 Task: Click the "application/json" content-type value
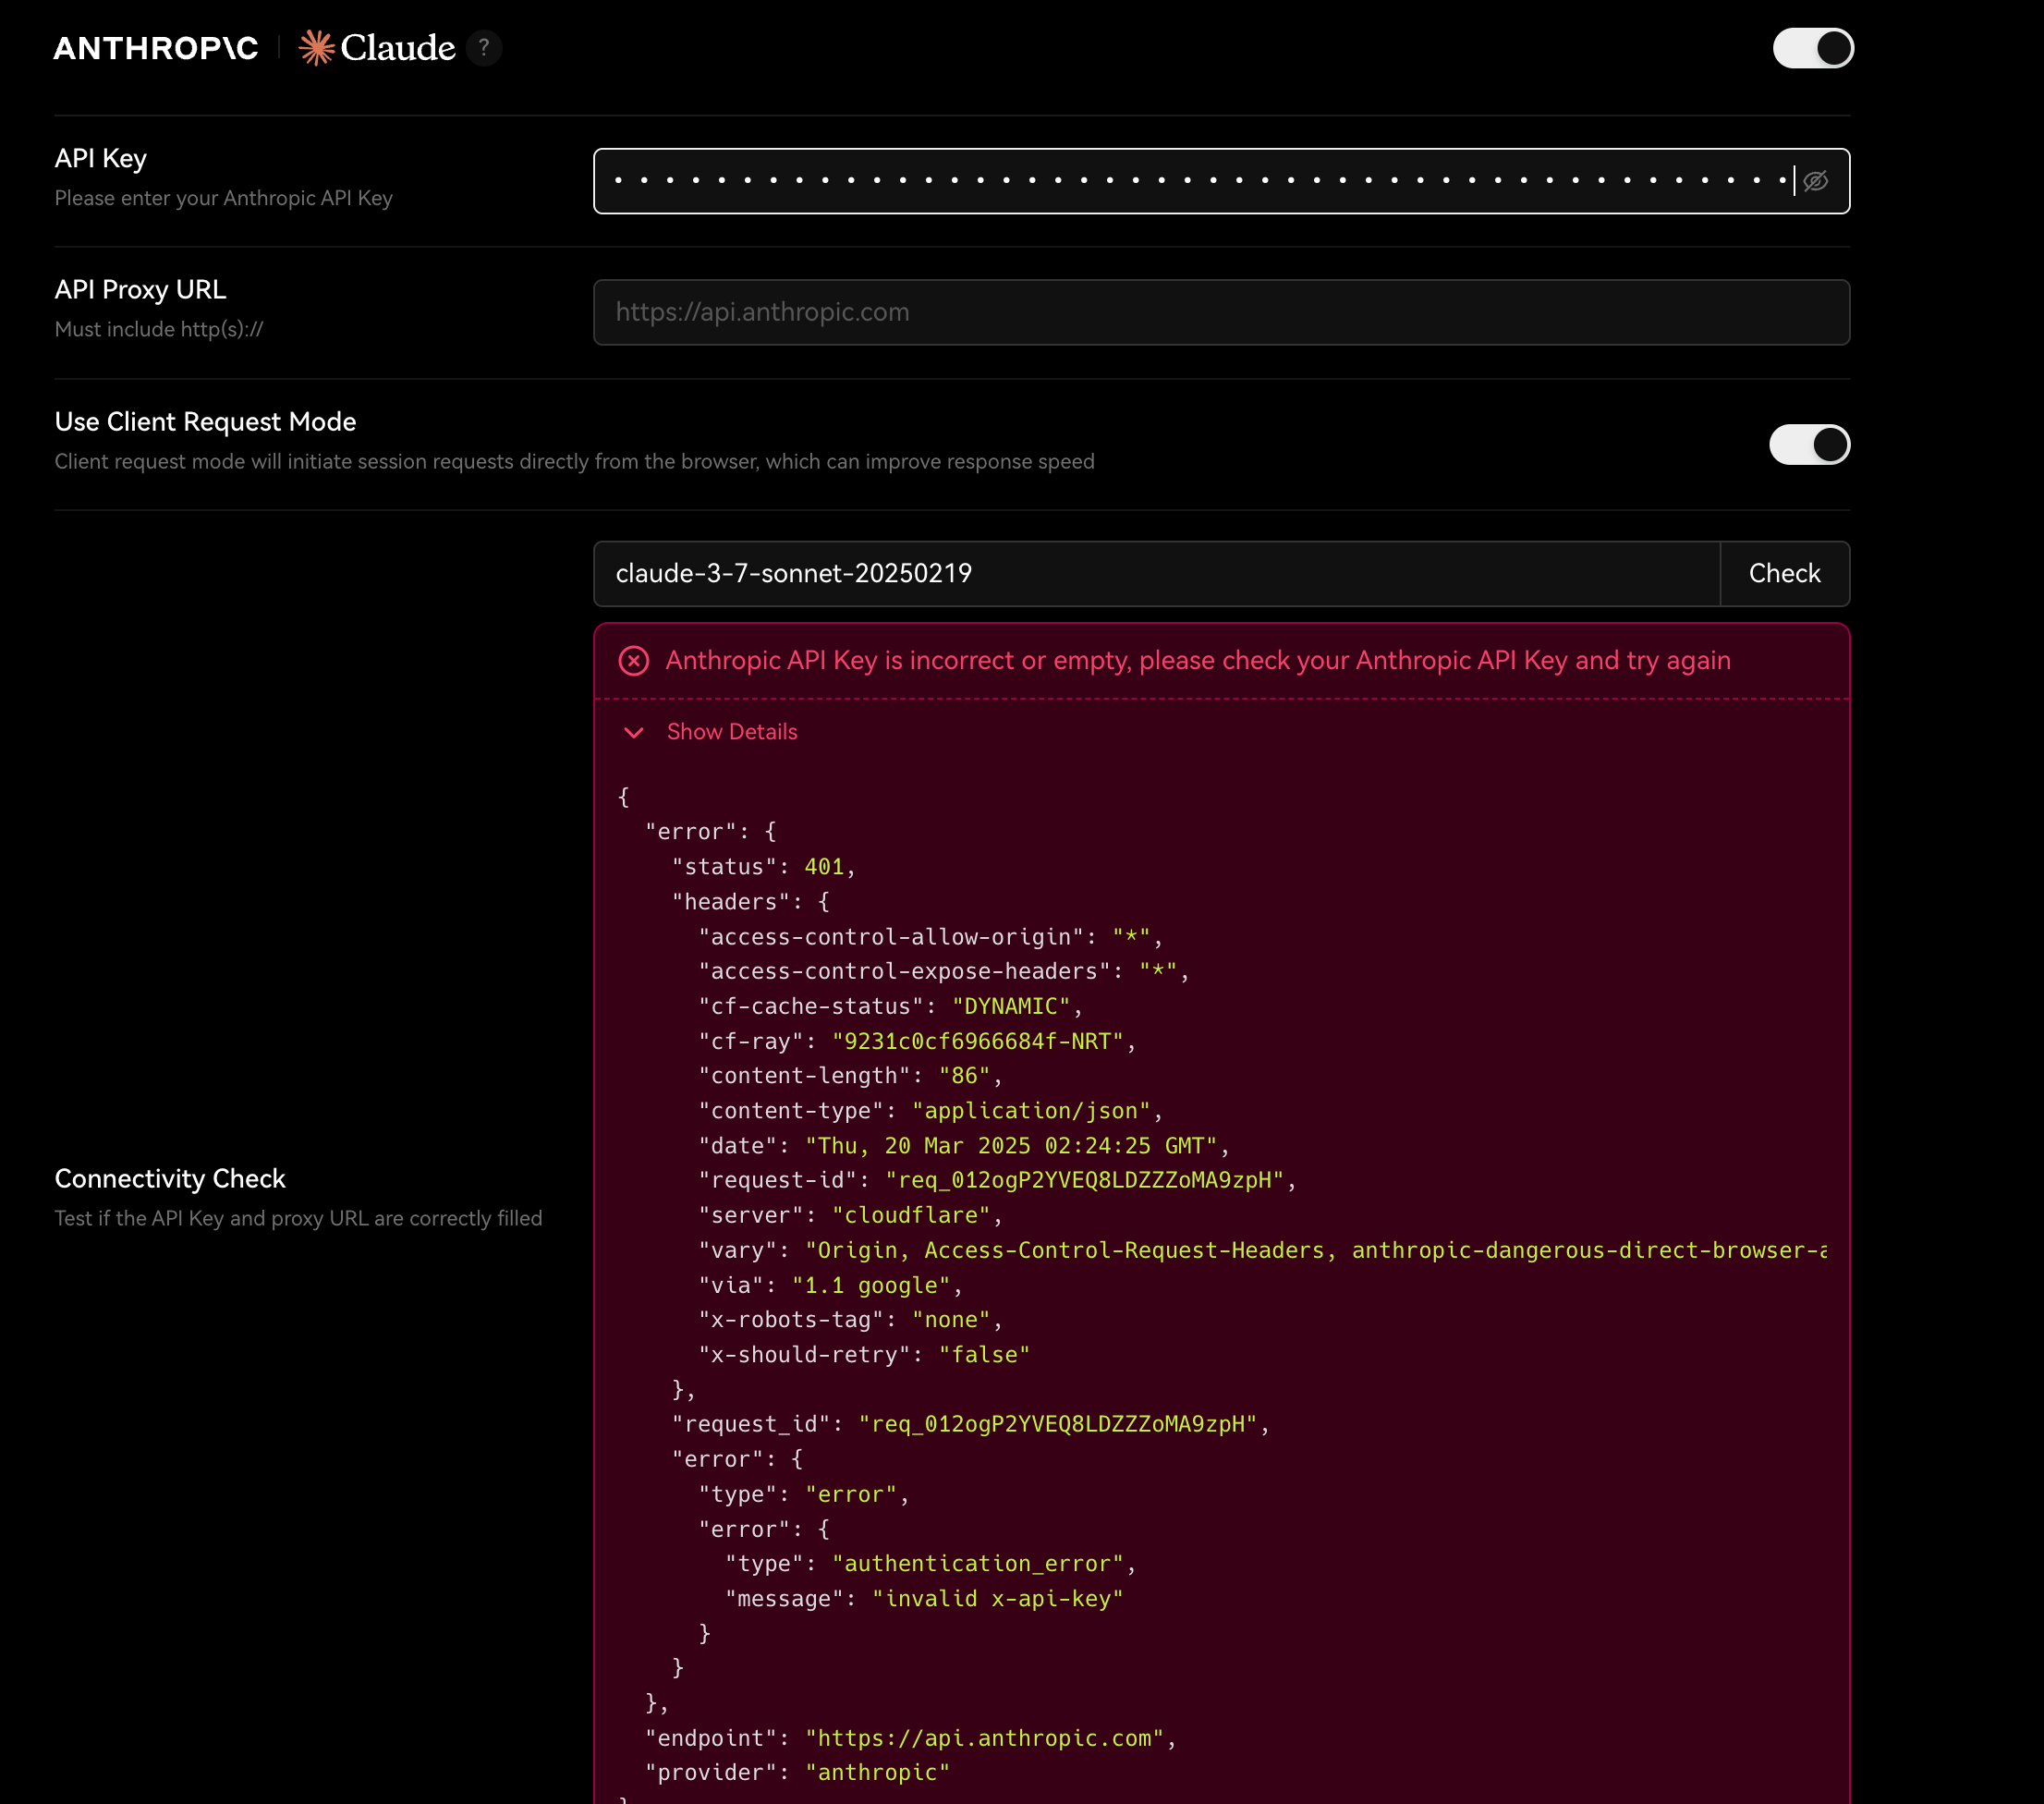[x=1031, y=1111]
